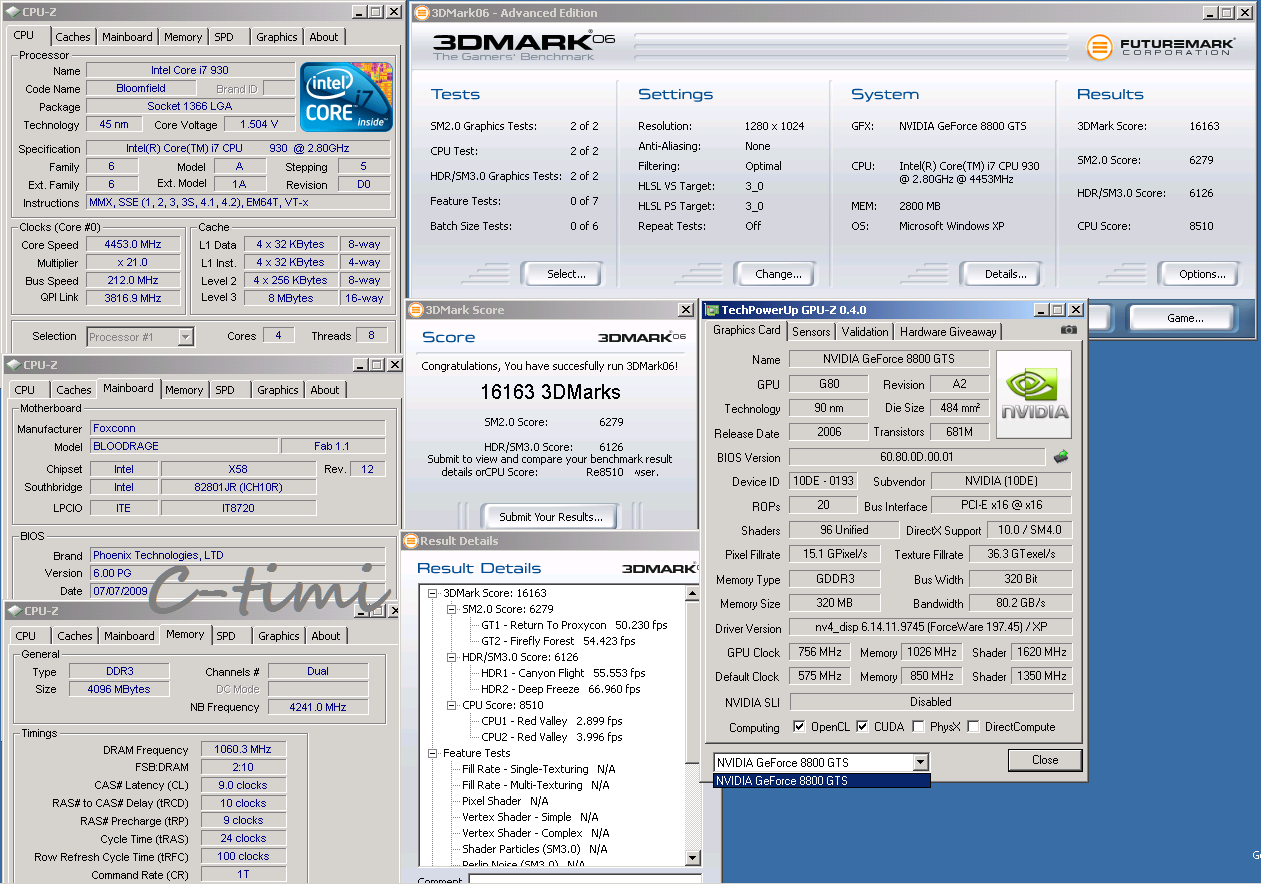This screenshot has height=885, width=1261.
Task: Click the 3DMark06 Advanced Edition title bar icon
Action: tap(421, 13)
